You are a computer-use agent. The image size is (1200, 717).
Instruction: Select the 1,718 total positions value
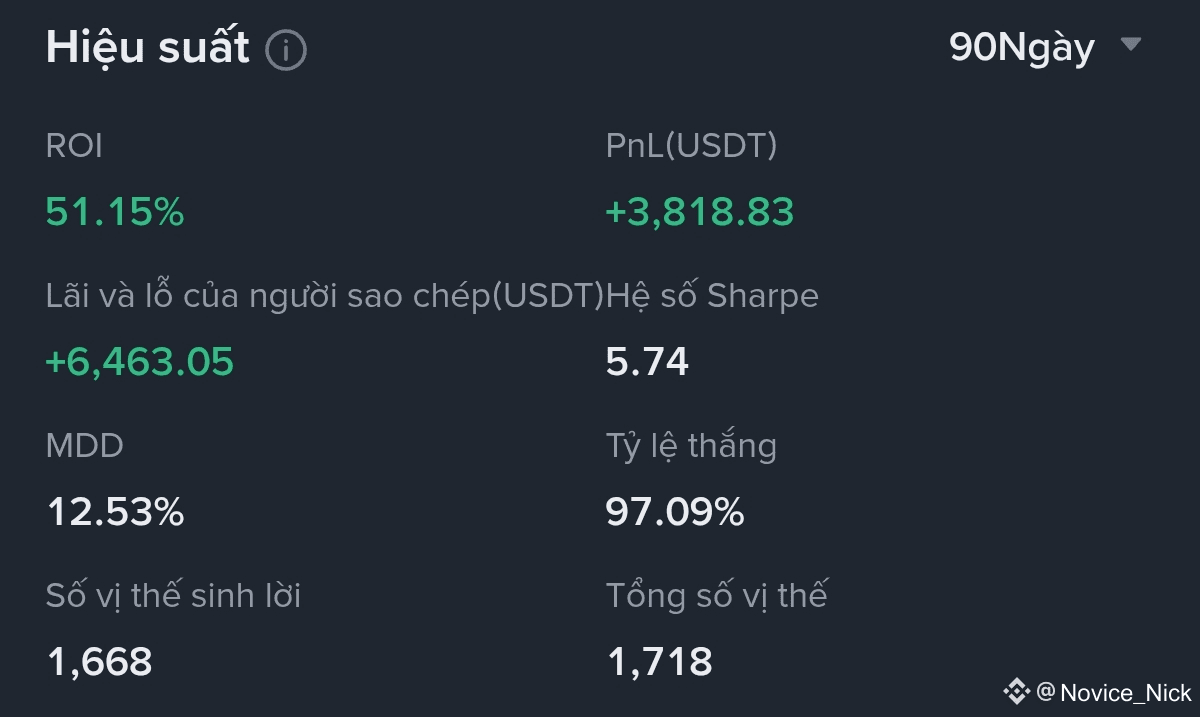[x=660, y=662]
